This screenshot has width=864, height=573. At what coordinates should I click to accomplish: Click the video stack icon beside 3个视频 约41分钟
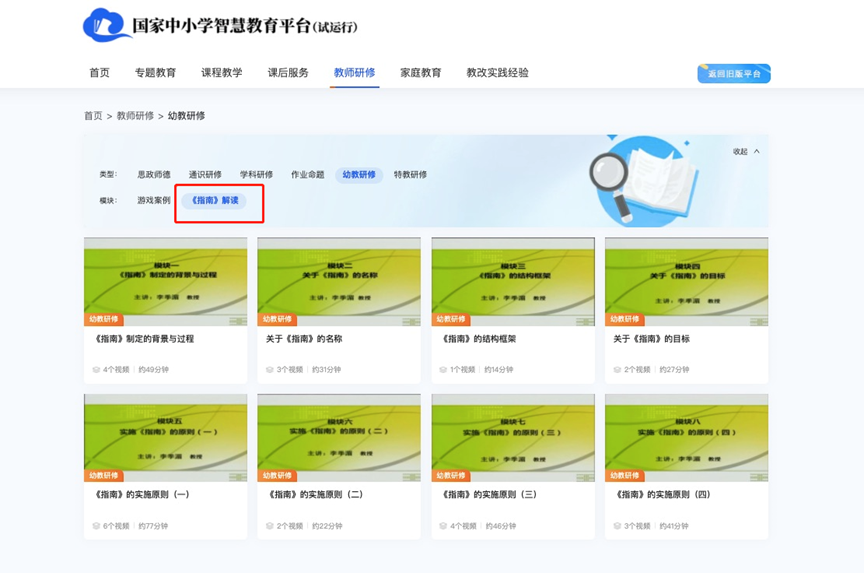click(617, 526)
